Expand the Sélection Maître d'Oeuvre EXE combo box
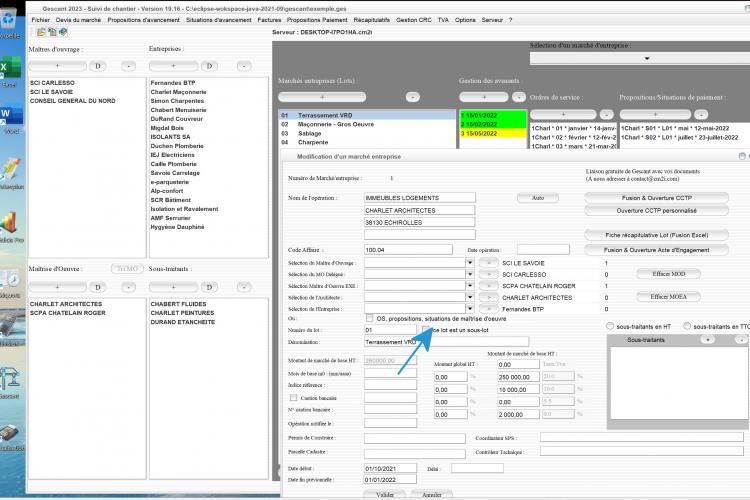750x500 pixels. [x=470, y=286]
